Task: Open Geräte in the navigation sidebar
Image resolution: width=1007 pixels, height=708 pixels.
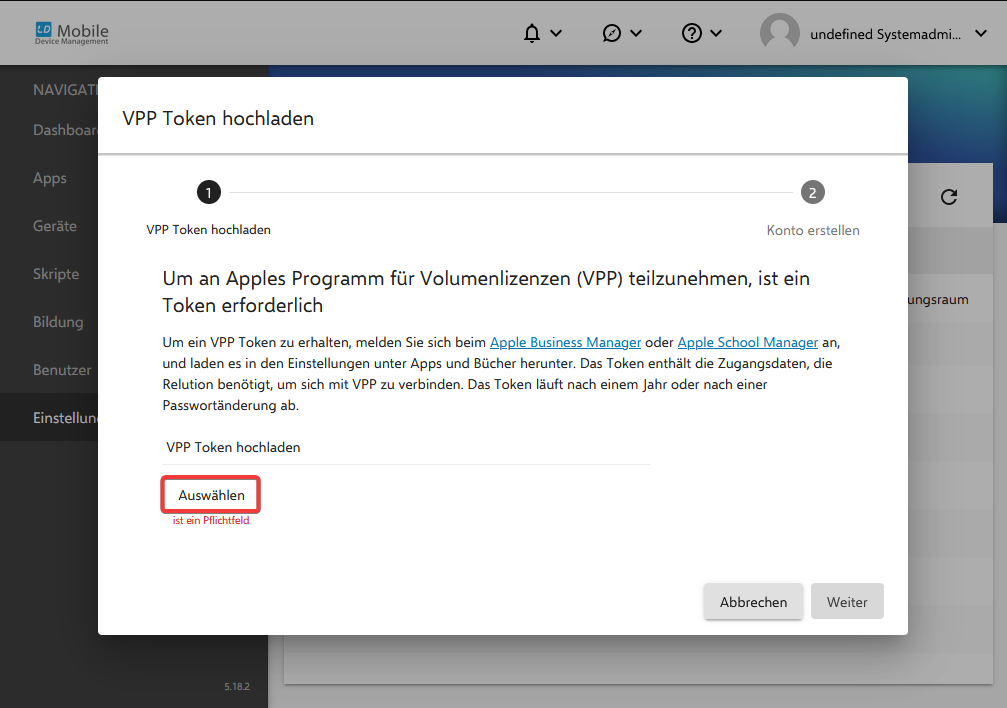Action: [x=55, y=226]
